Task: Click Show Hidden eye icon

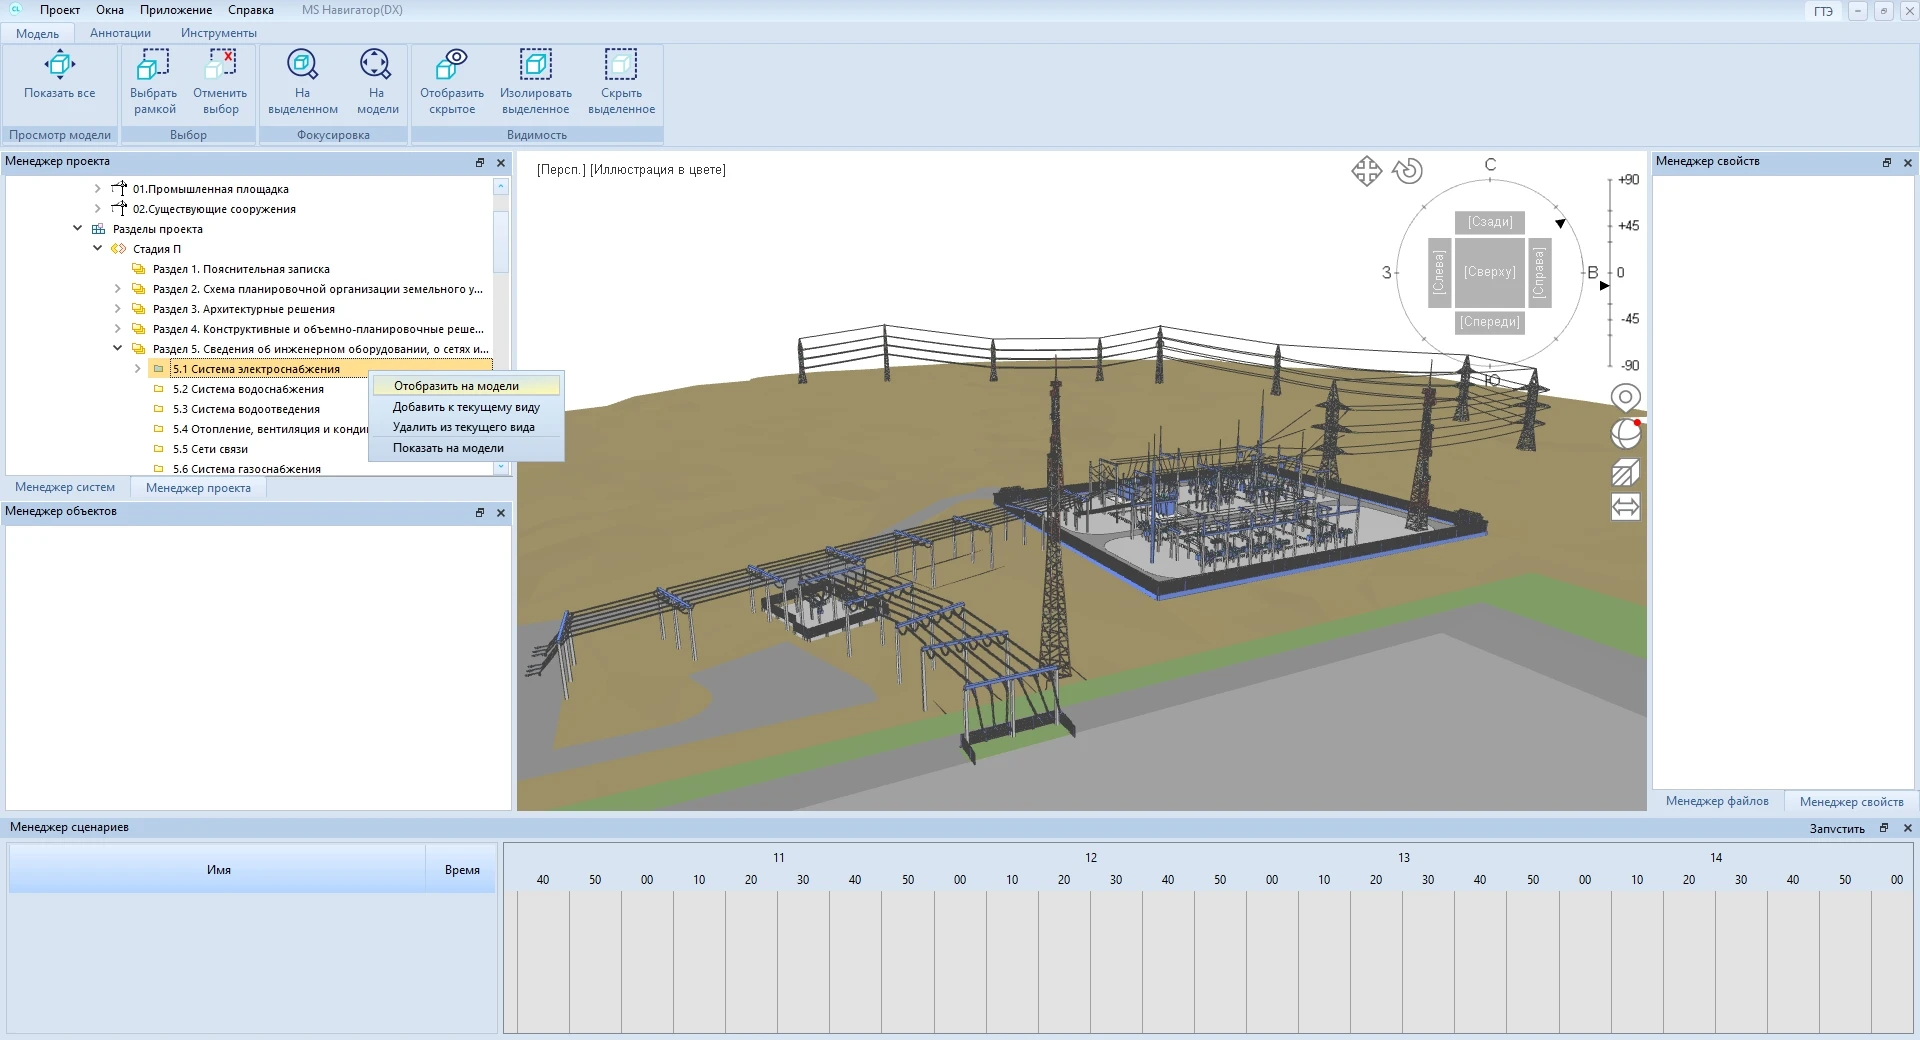Action: 451,66
